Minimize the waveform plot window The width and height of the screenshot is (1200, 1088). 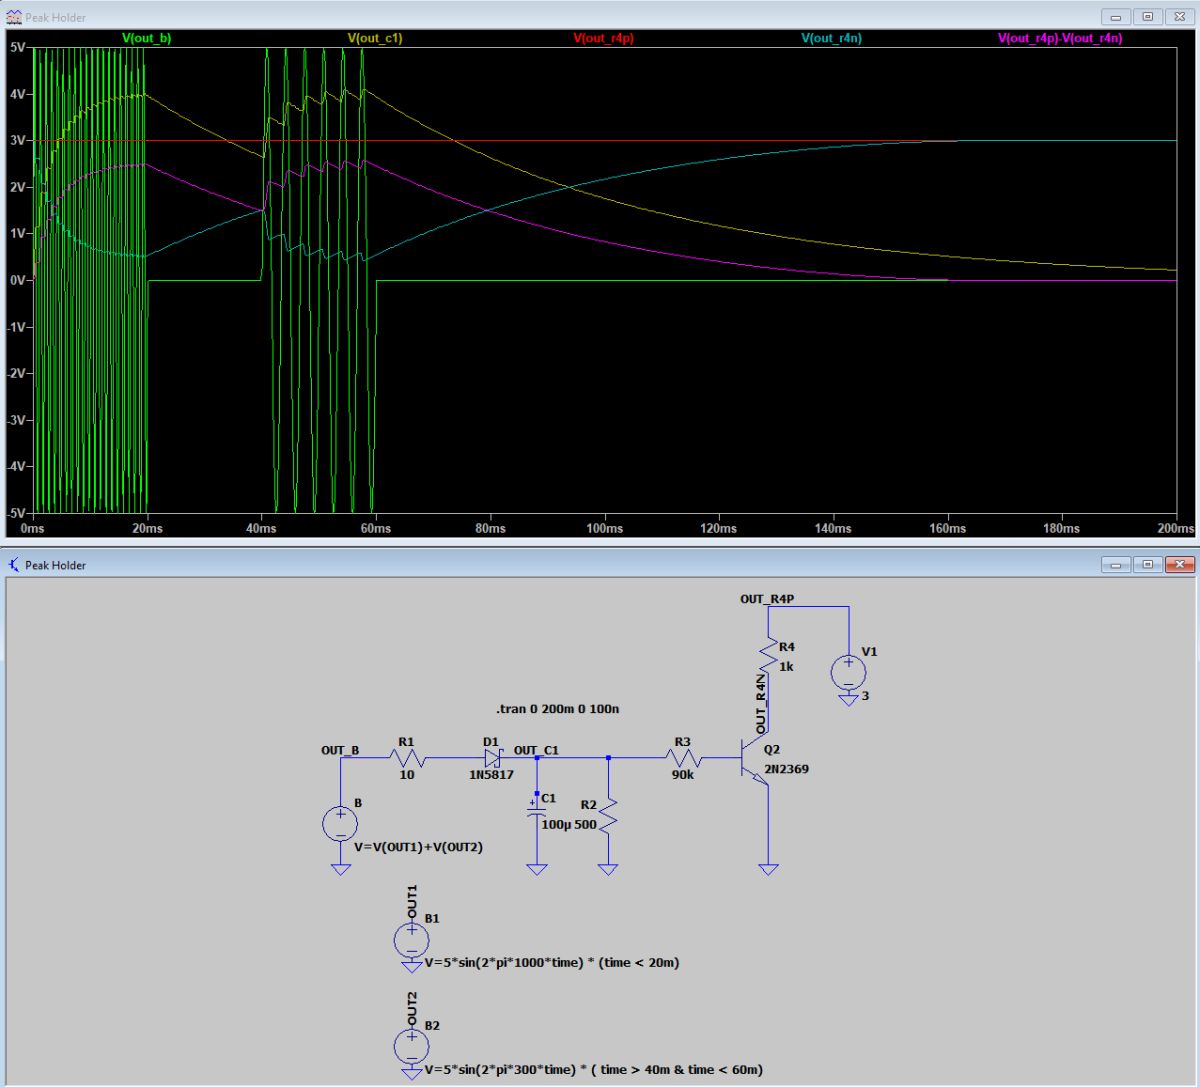coord(1115,17)
